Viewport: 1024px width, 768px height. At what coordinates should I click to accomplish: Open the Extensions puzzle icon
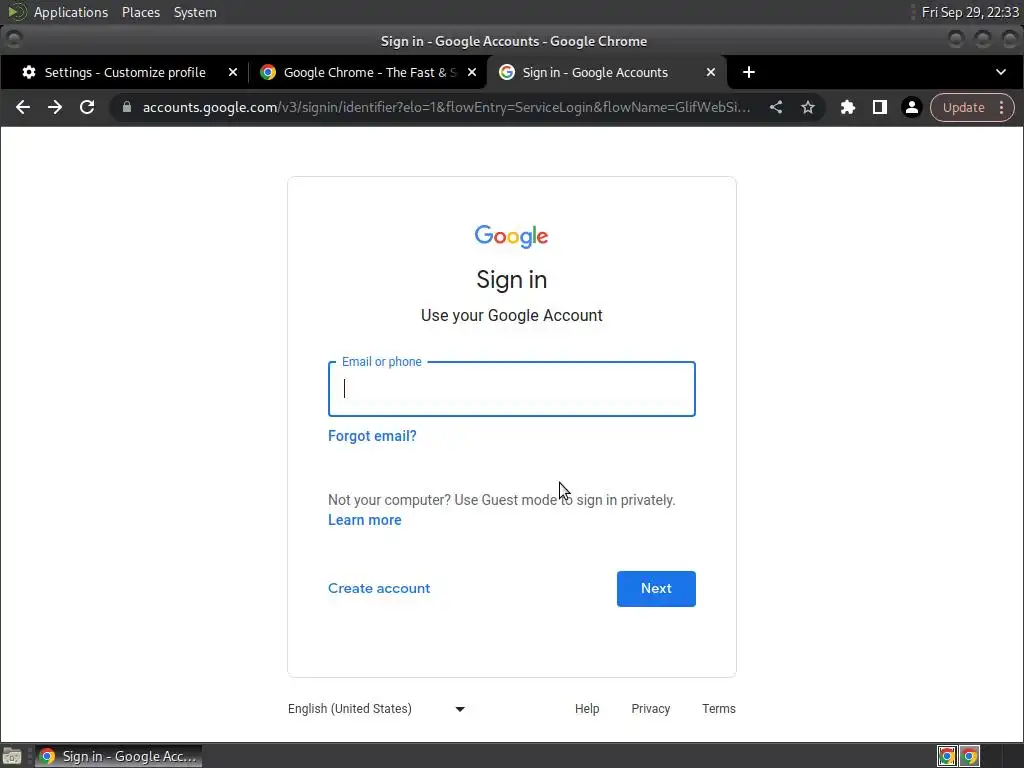click(848, 107)
